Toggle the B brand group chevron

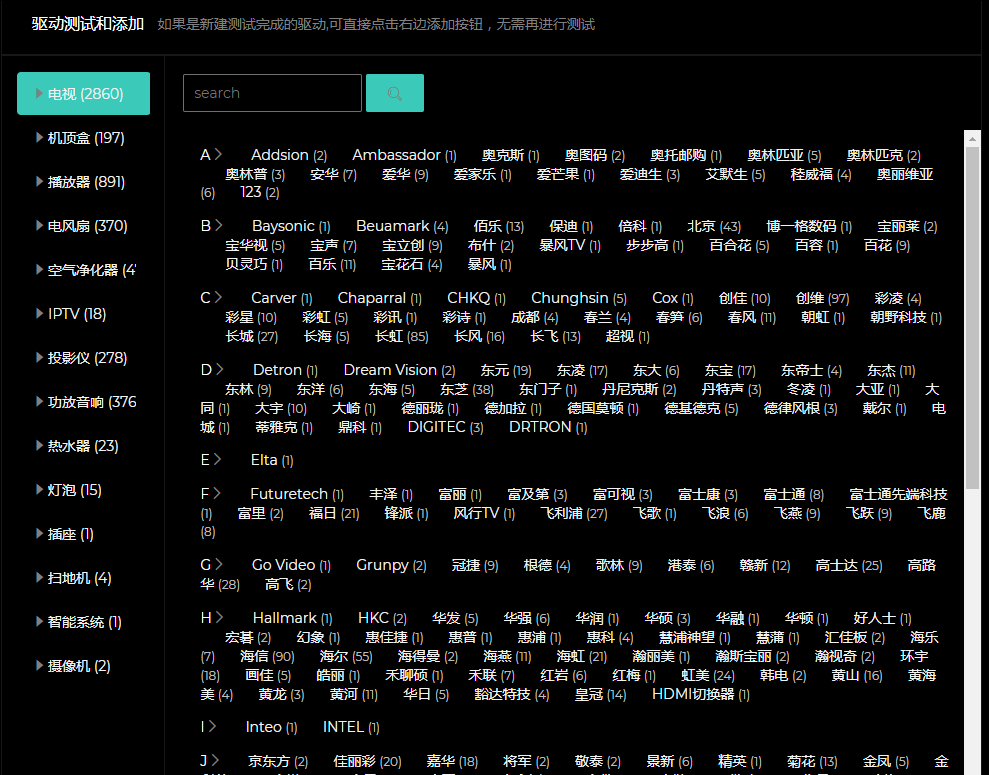coord(218,226)
